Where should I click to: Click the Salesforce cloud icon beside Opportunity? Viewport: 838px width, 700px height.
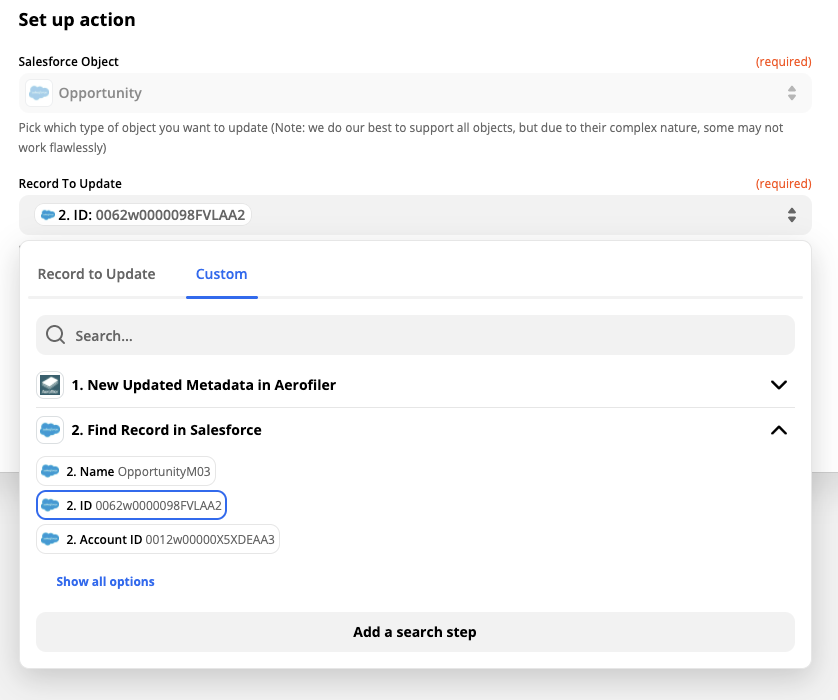coord(39,93)
